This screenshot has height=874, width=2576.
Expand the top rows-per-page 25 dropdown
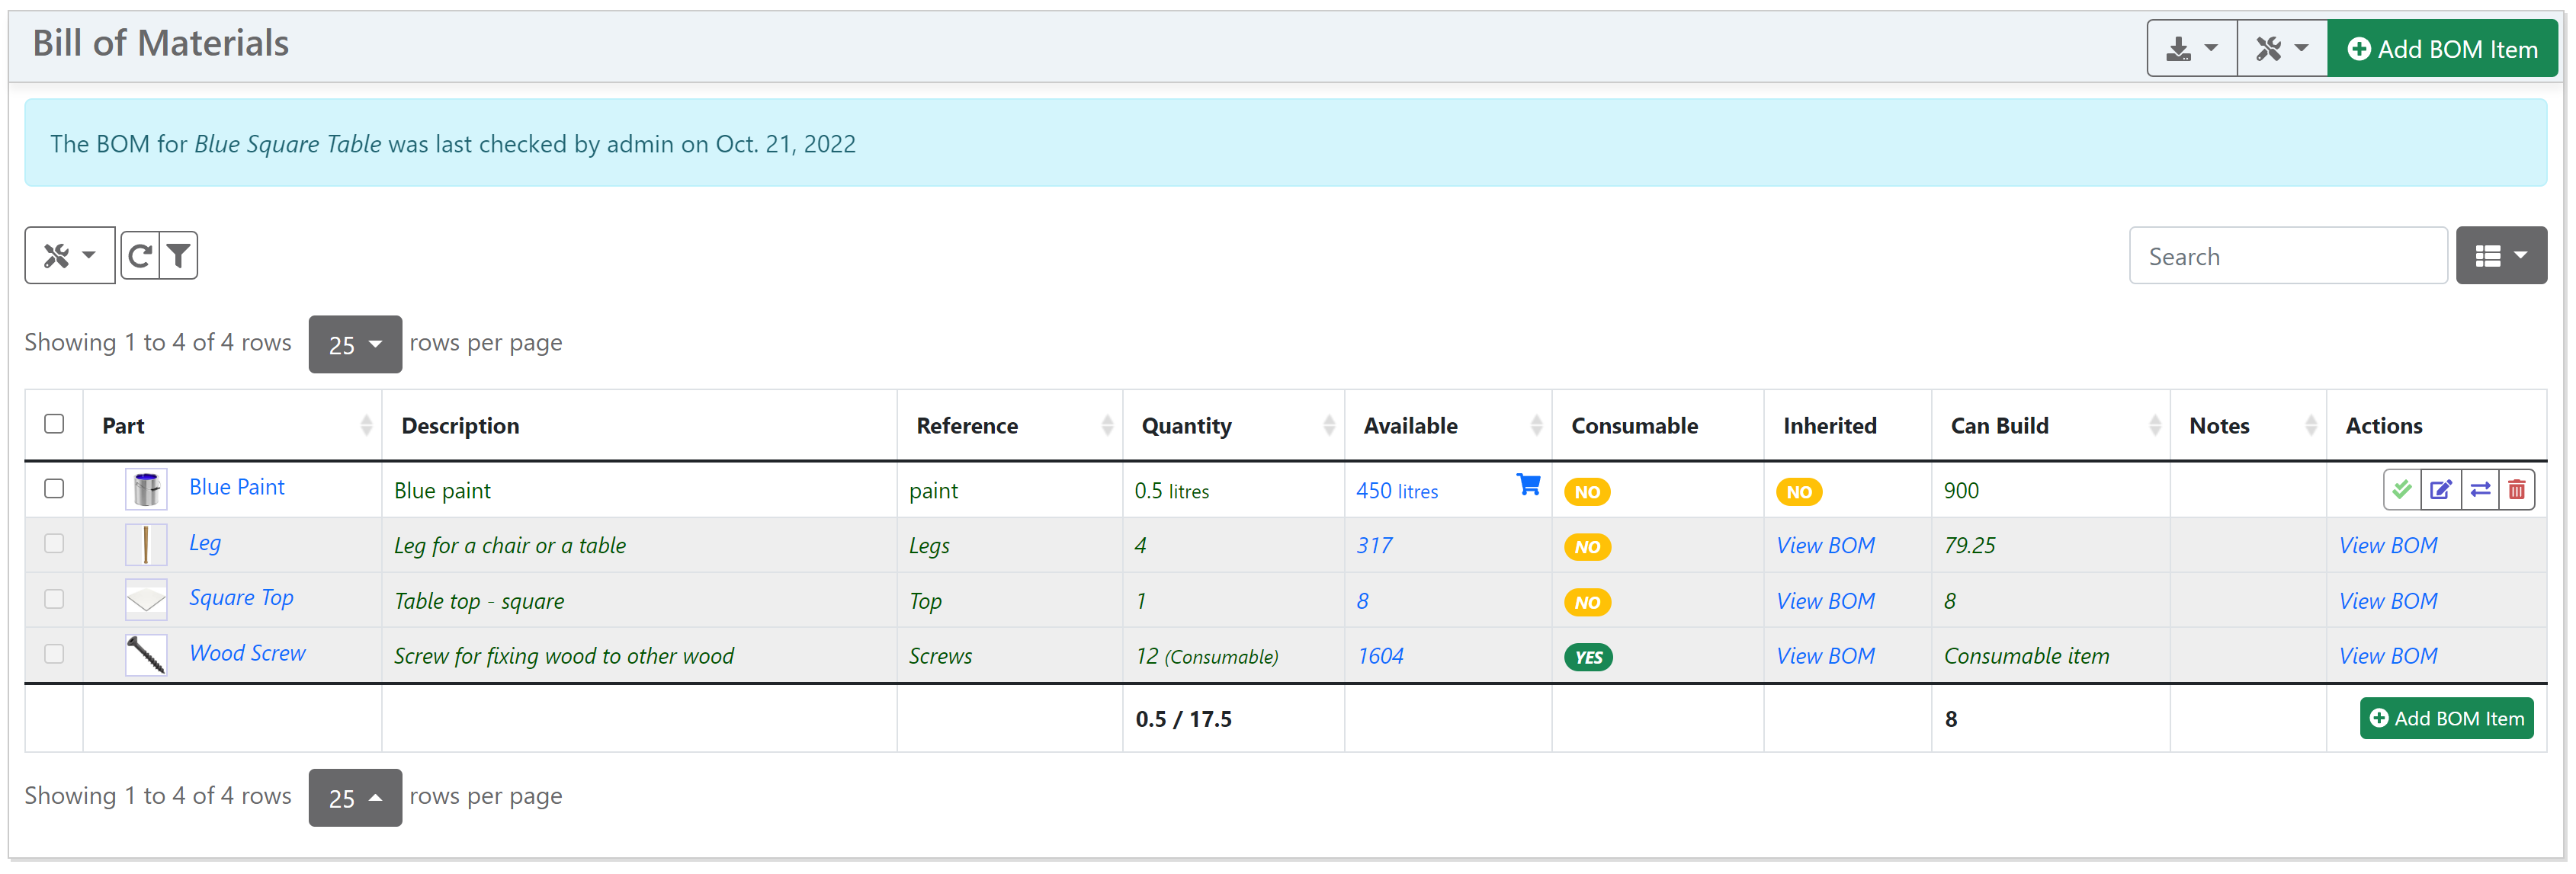click(354, 344)
